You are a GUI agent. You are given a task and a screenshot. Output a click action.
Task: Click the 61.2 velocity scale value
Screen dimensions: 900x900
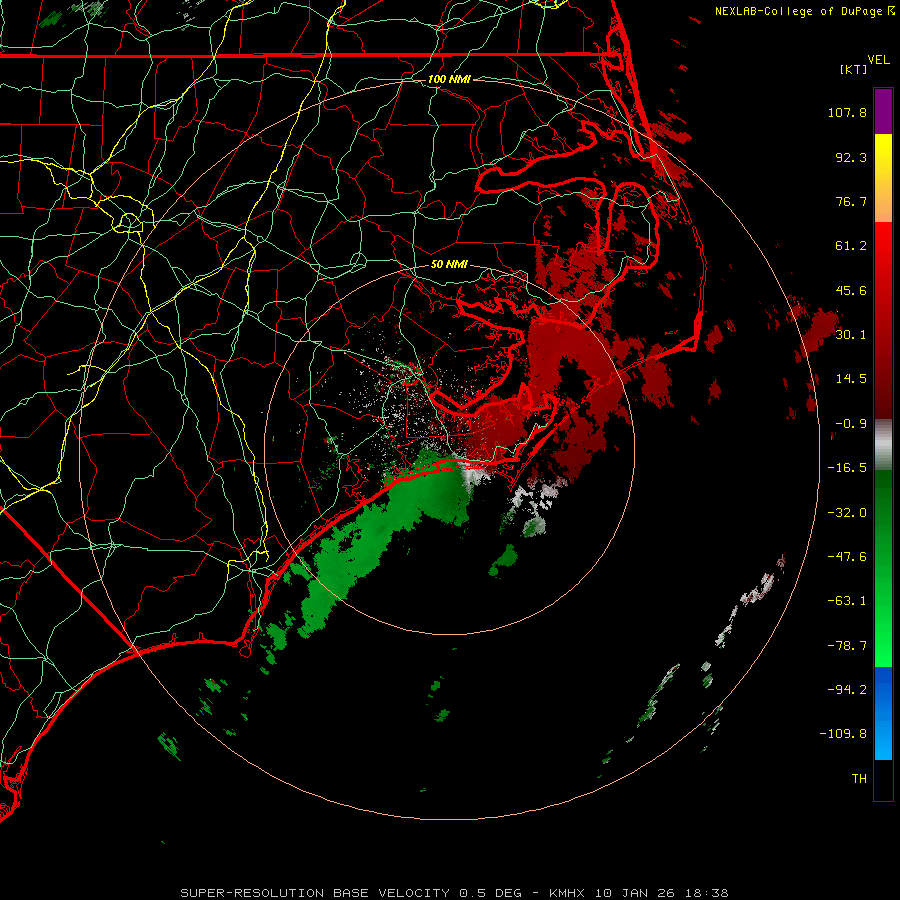851,246
